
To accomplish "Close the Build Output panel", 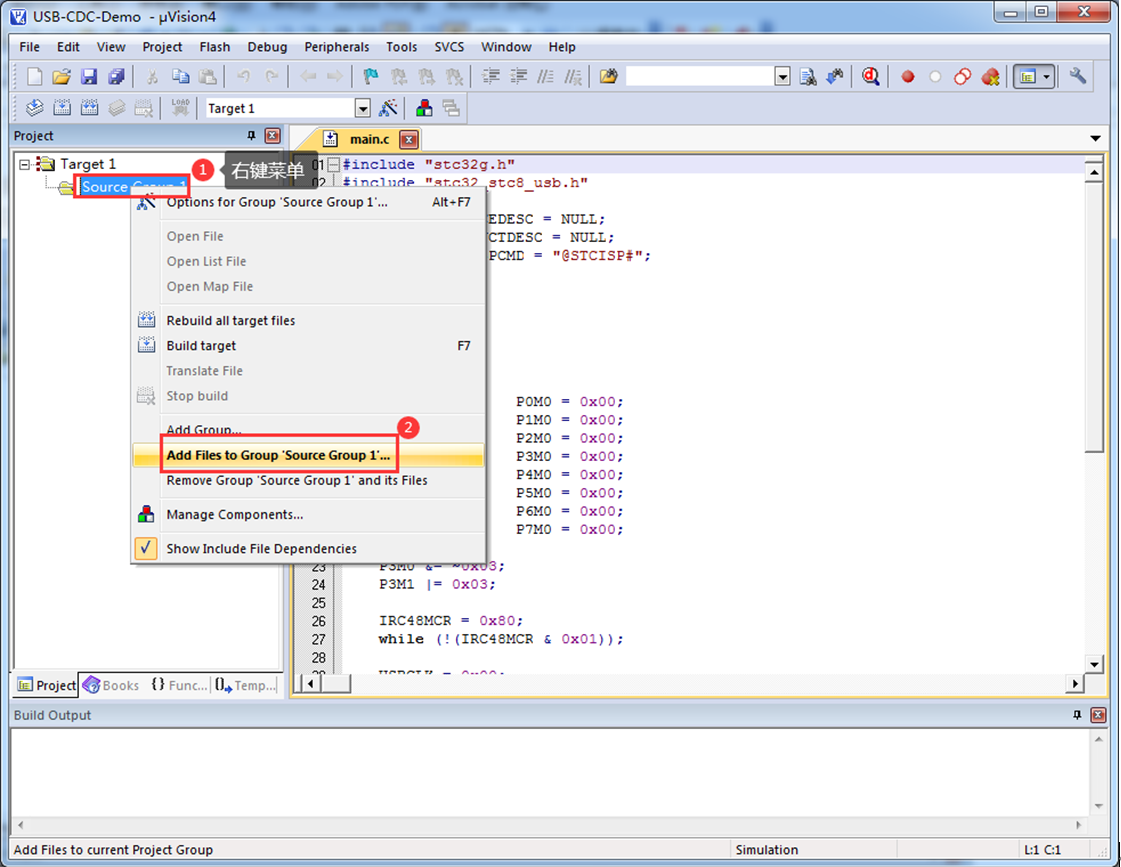I will click(x=1098, y=715).
